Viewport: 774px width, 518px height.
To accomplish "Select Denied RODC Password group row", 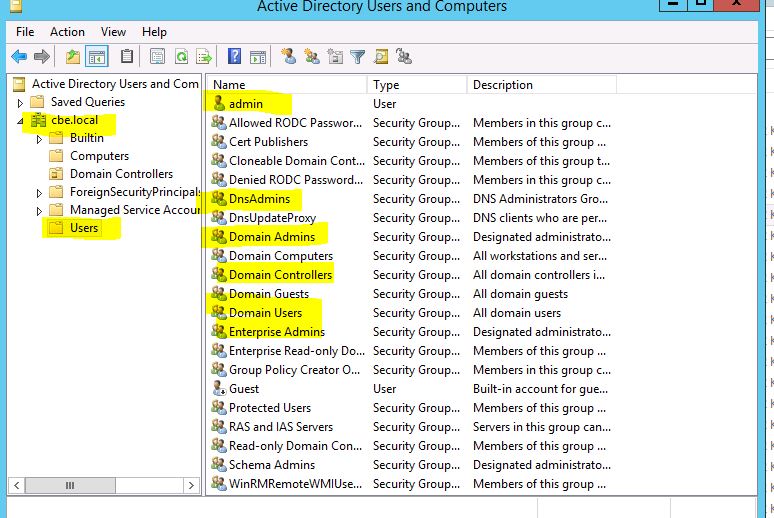I will click(412, 180).
